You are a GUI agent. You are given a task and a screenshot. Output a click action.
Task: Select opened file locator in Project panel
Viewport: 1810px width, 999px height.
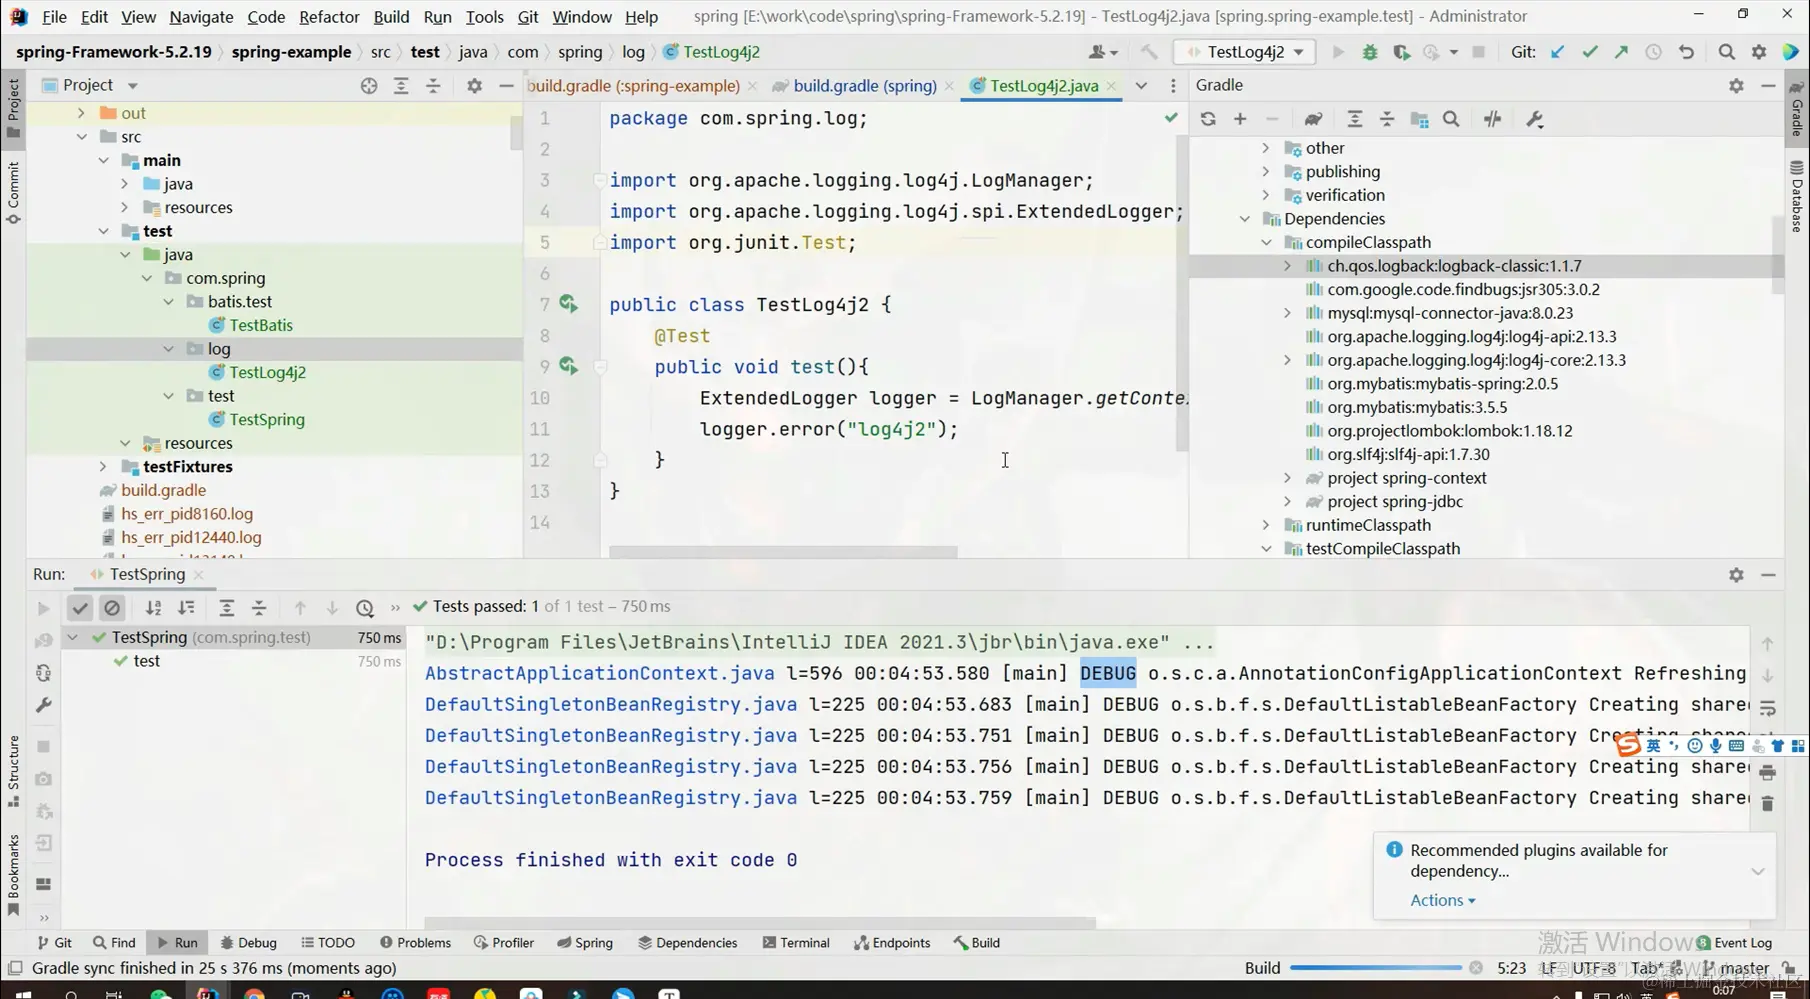369,86
